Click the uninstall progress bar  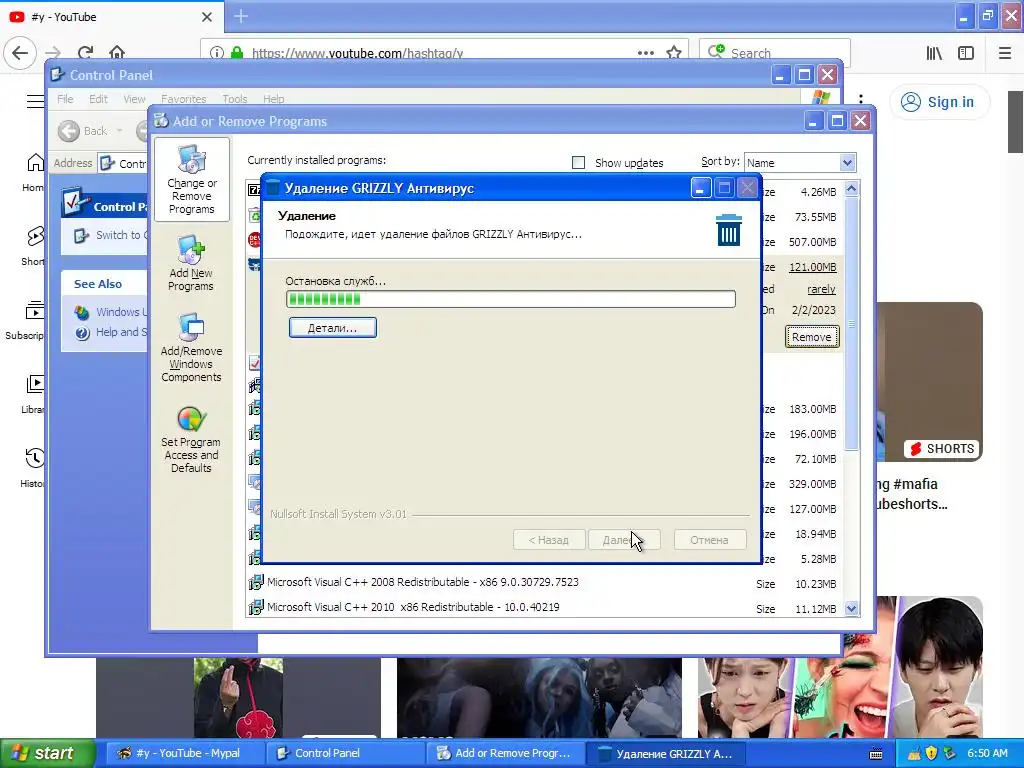pyautogui.click(x=511, y=299)
